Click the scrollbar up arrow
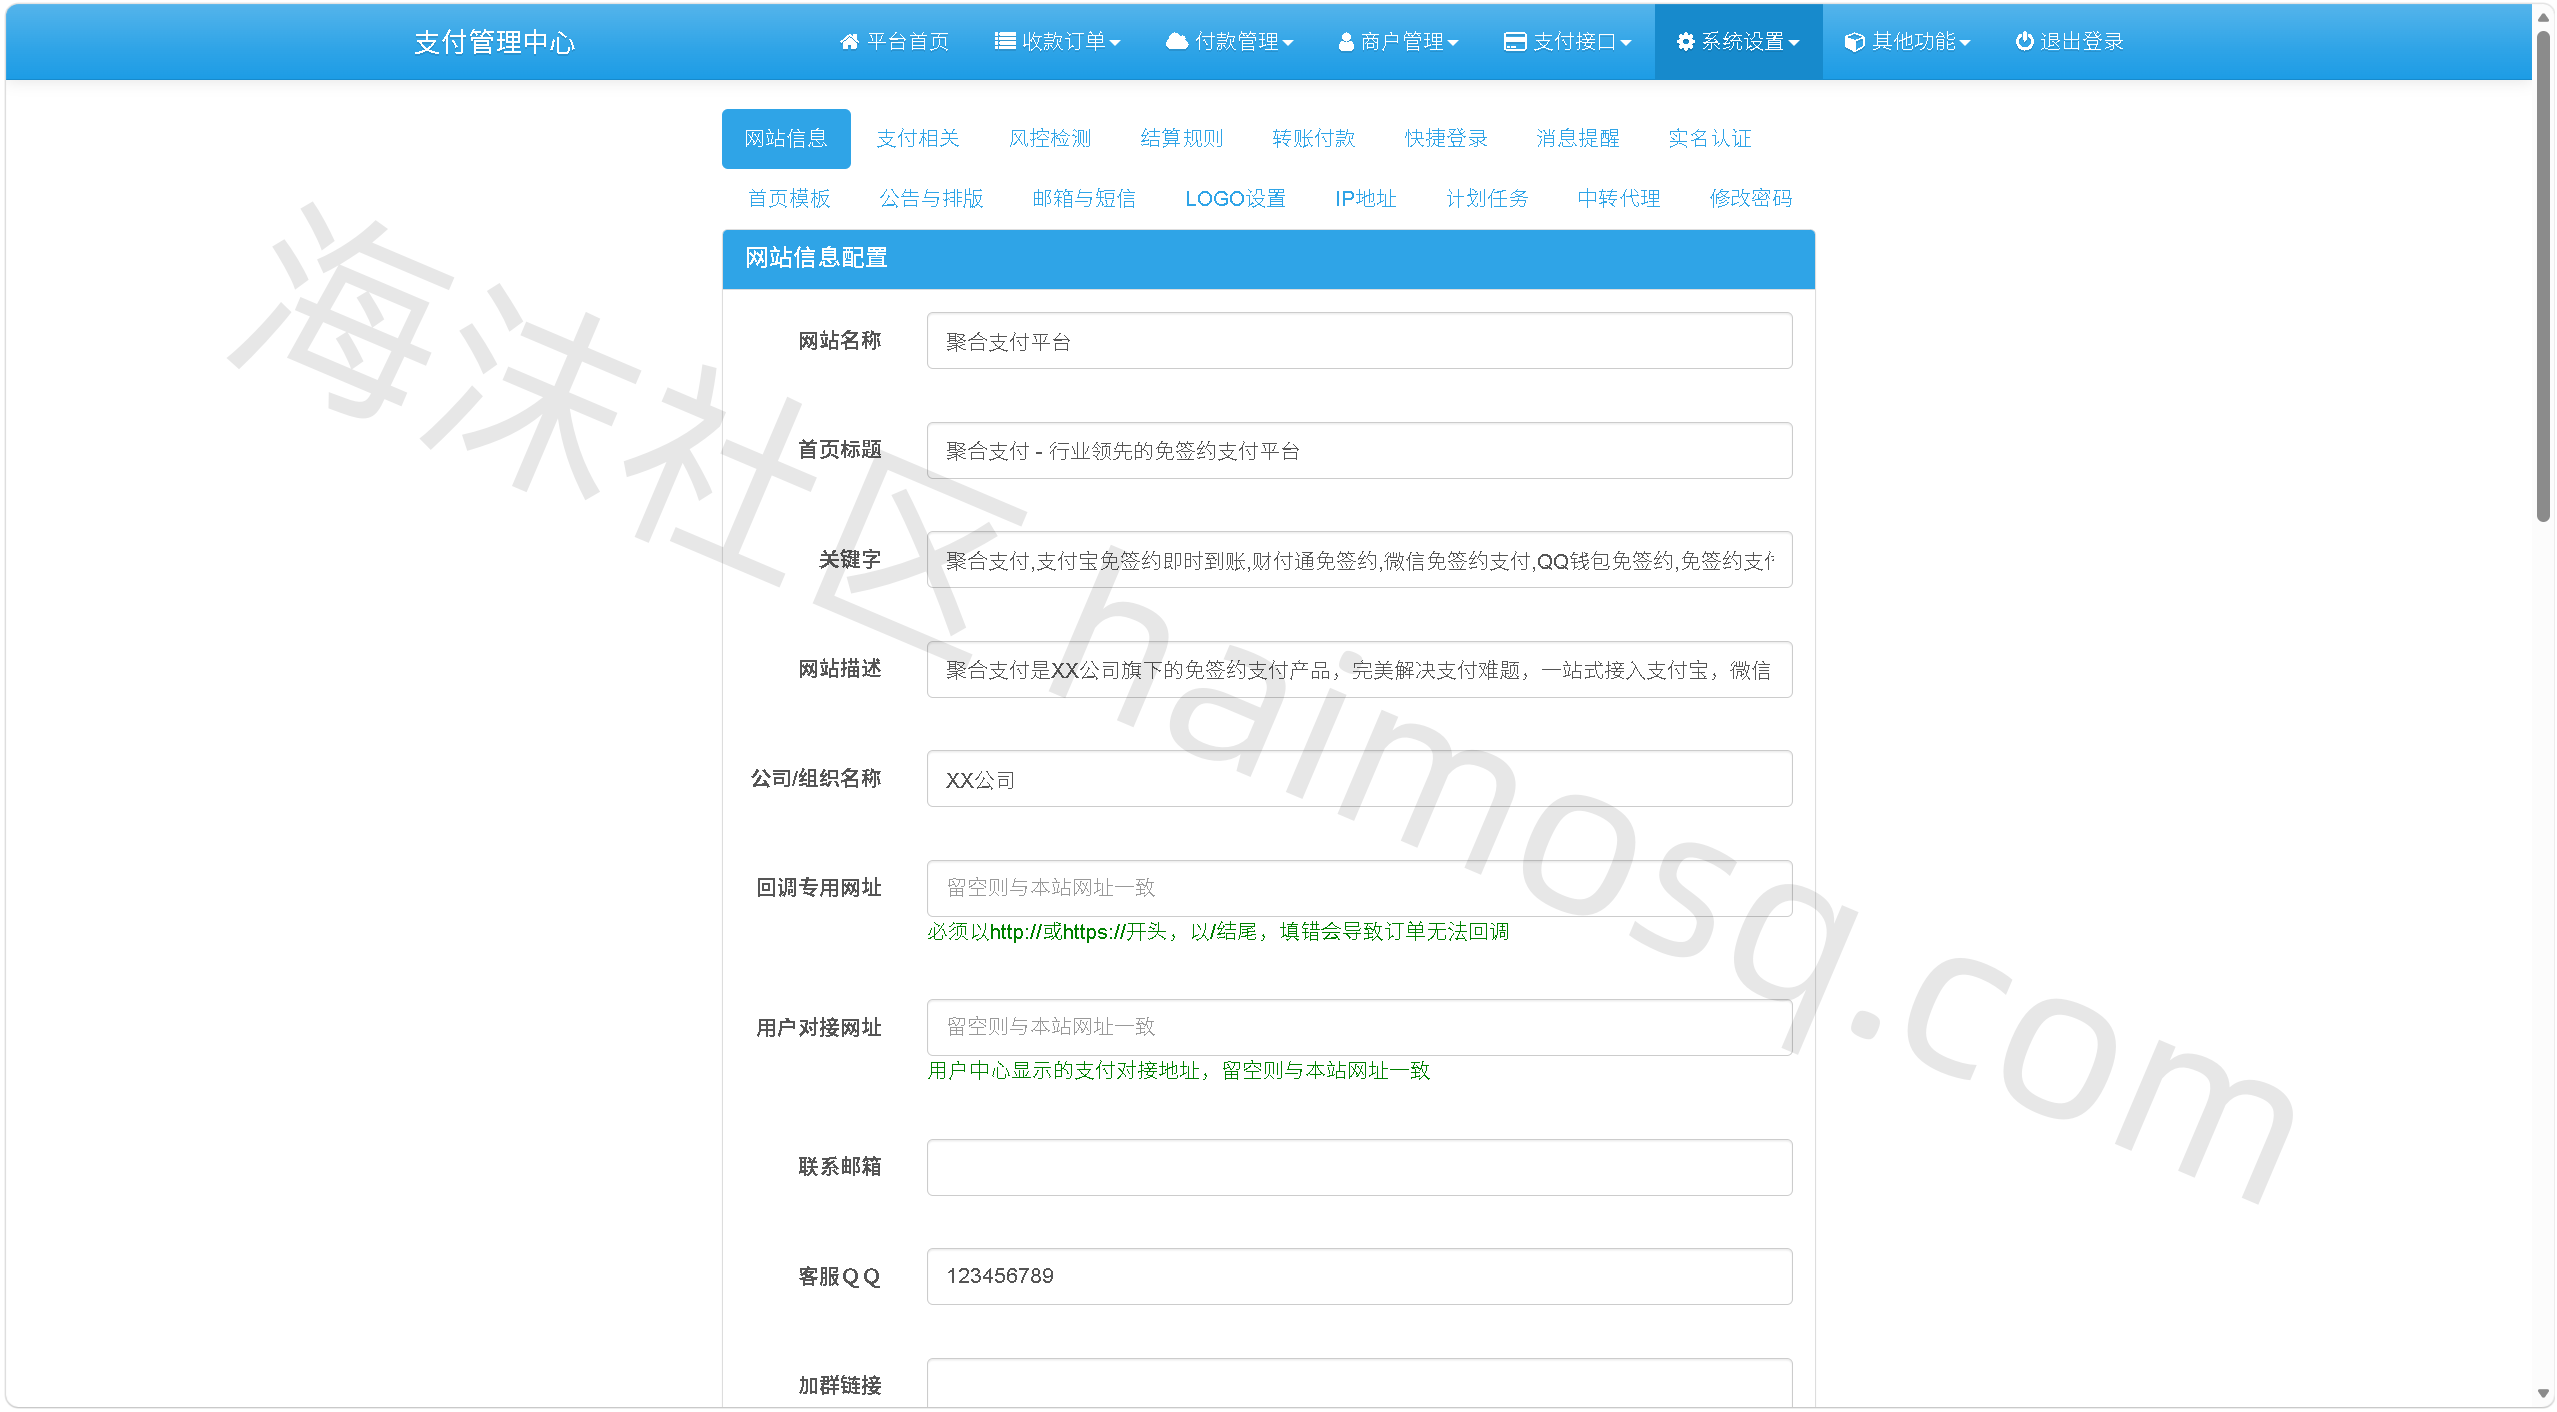Image resolution: width=2557 pixels, height=1412 pixels. pyautogui.click(x=2544, y=17)
